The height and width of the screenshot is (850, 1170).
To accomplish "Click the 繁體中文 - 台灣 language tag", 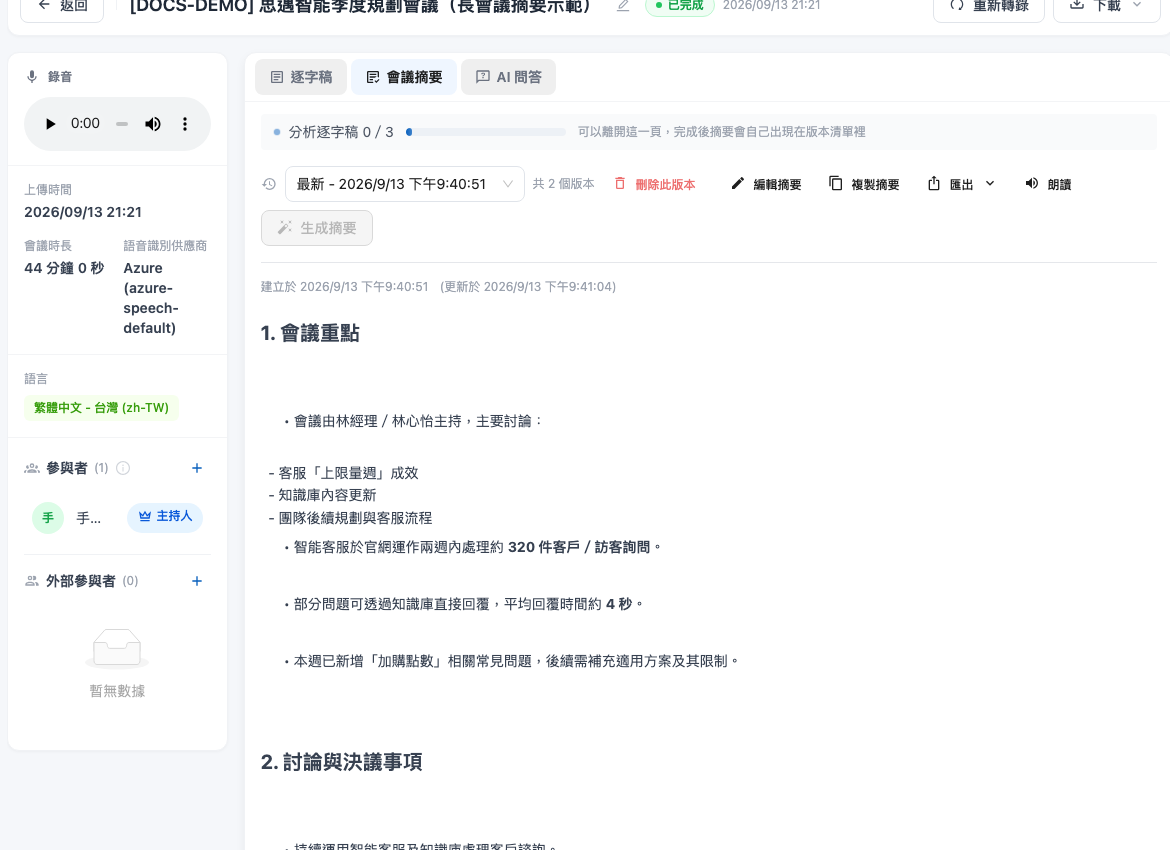I will [x=101, y=407].
